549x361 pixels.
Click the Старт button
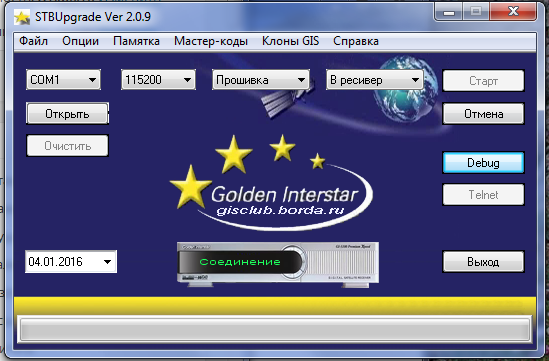pyautogui.click(x=483, y=81)
